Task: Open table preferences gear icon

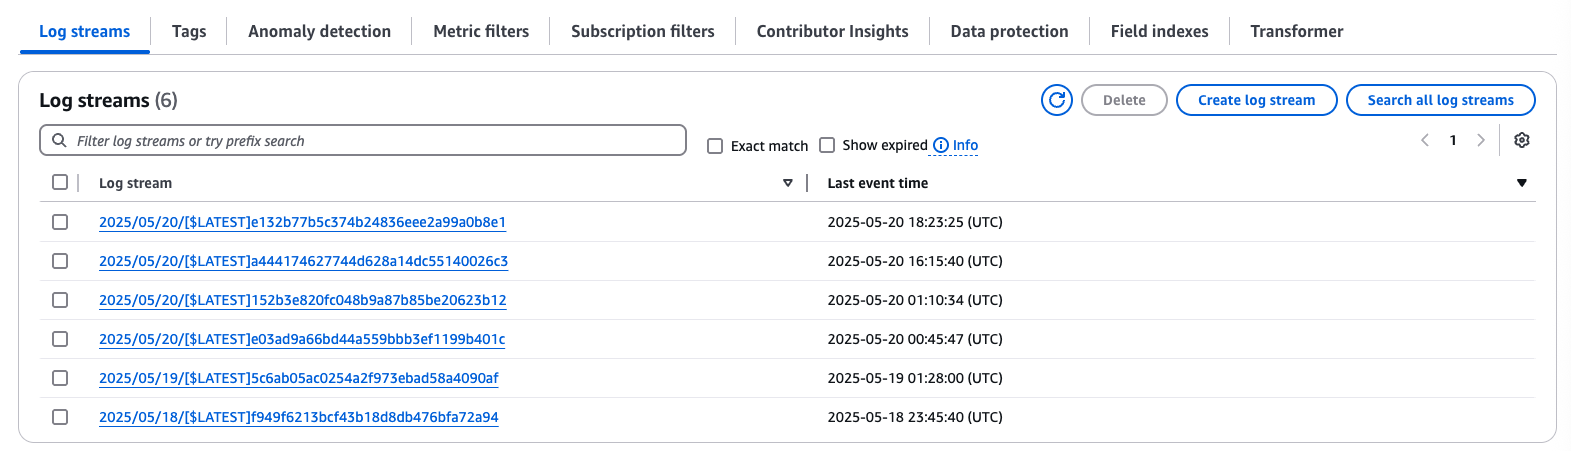Action: 1521,140
